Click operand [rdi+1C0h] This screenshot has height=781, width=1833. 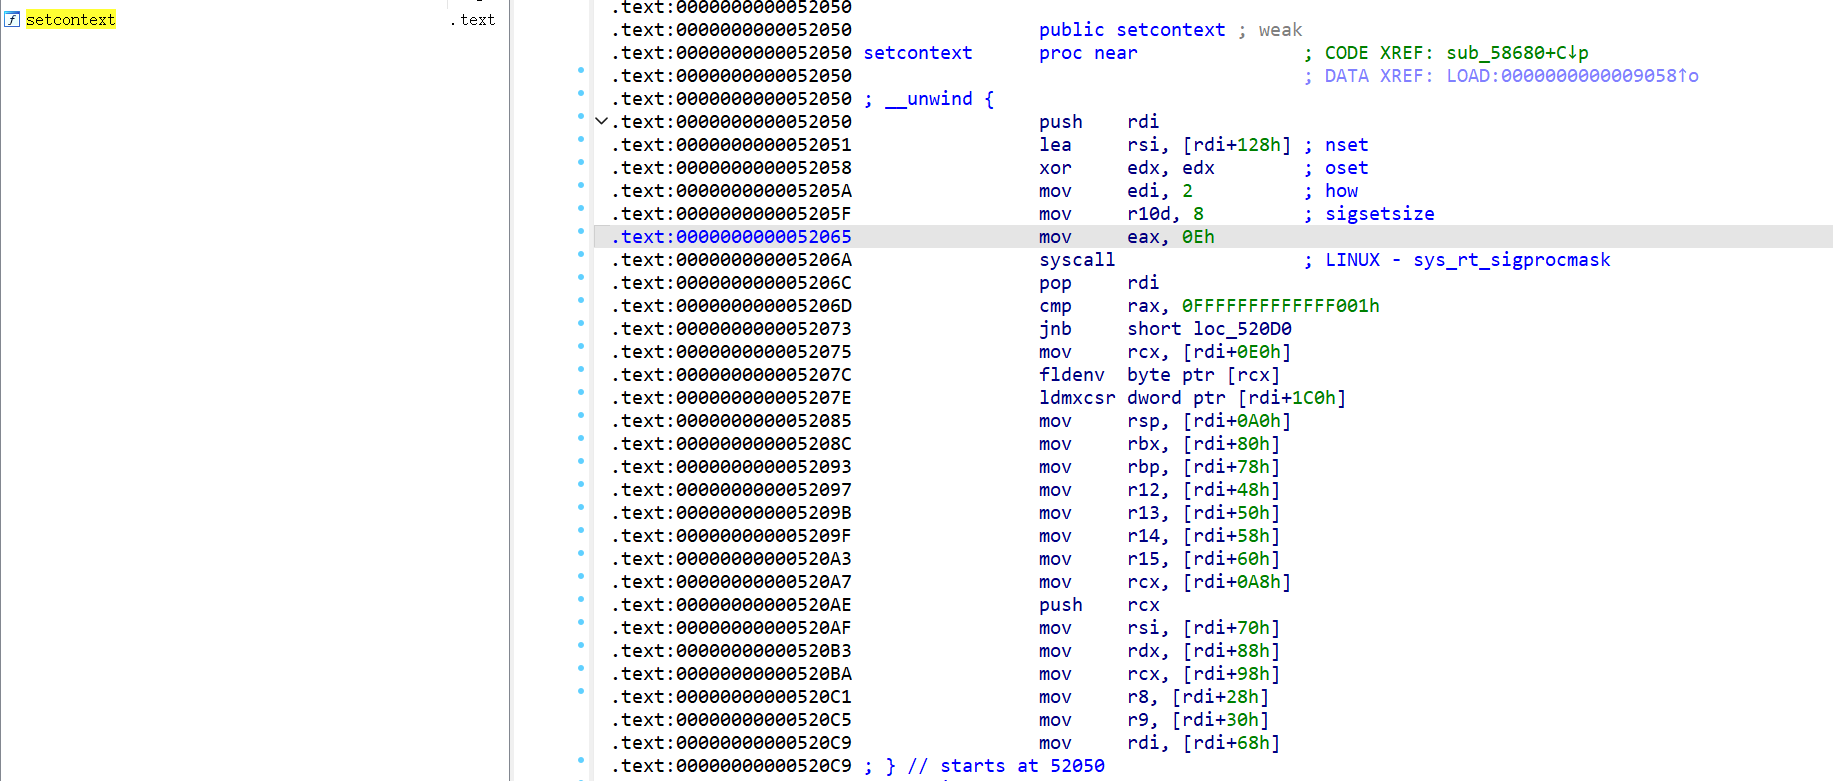1292,398
